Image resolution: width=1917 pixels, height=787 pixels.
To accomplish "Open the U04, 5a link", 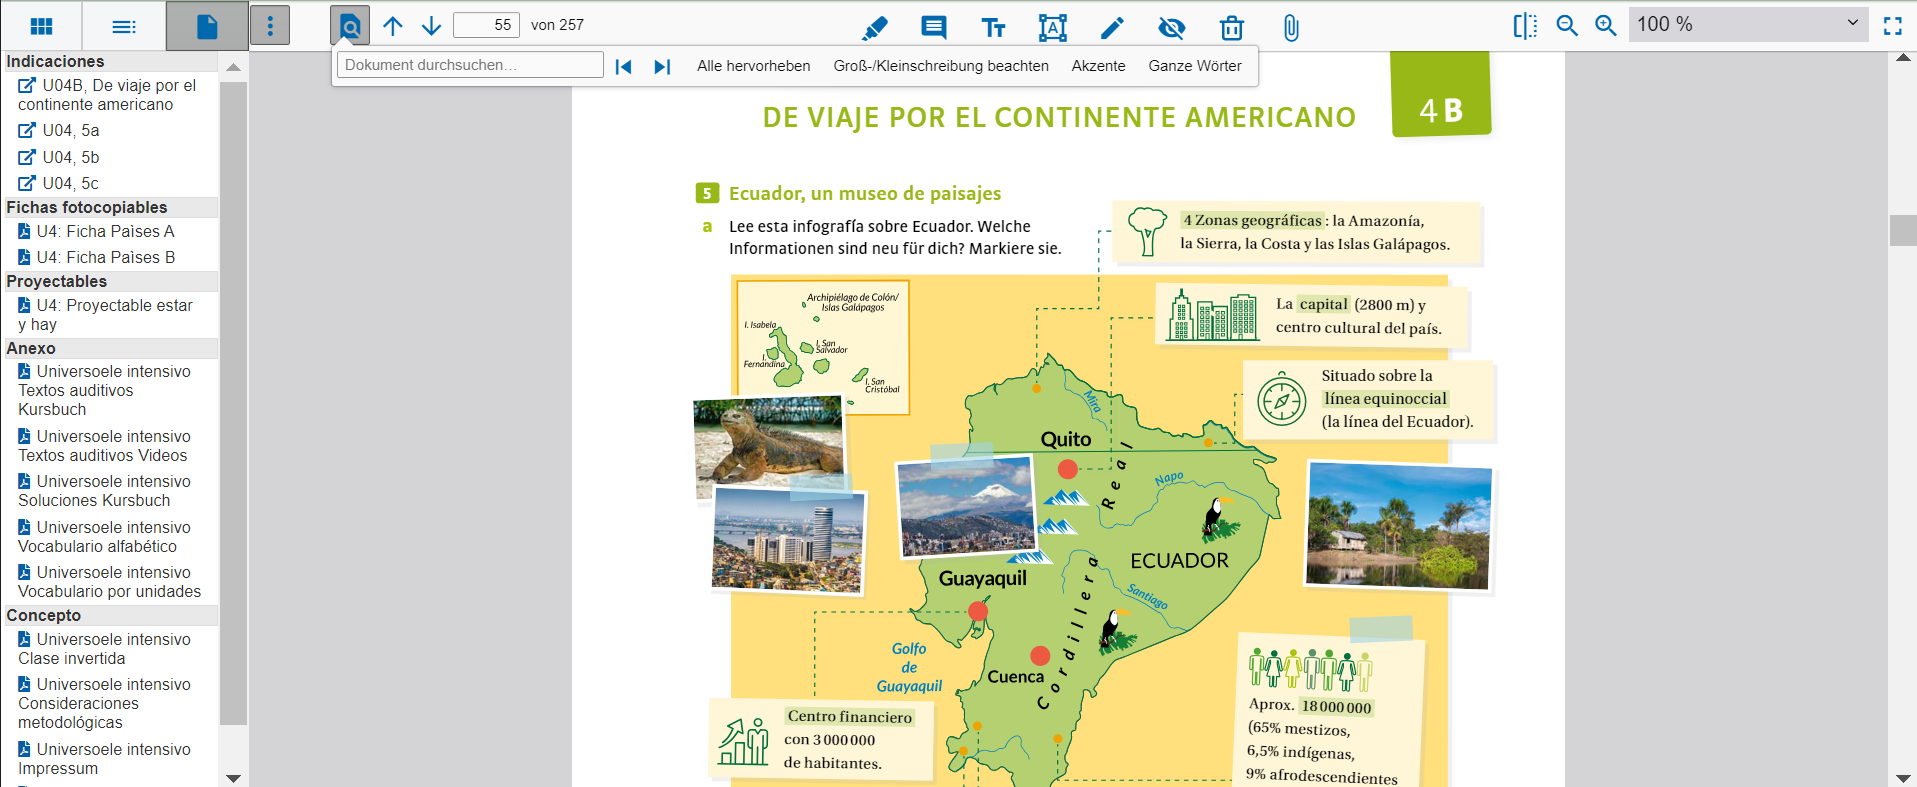I will [60, 130].
